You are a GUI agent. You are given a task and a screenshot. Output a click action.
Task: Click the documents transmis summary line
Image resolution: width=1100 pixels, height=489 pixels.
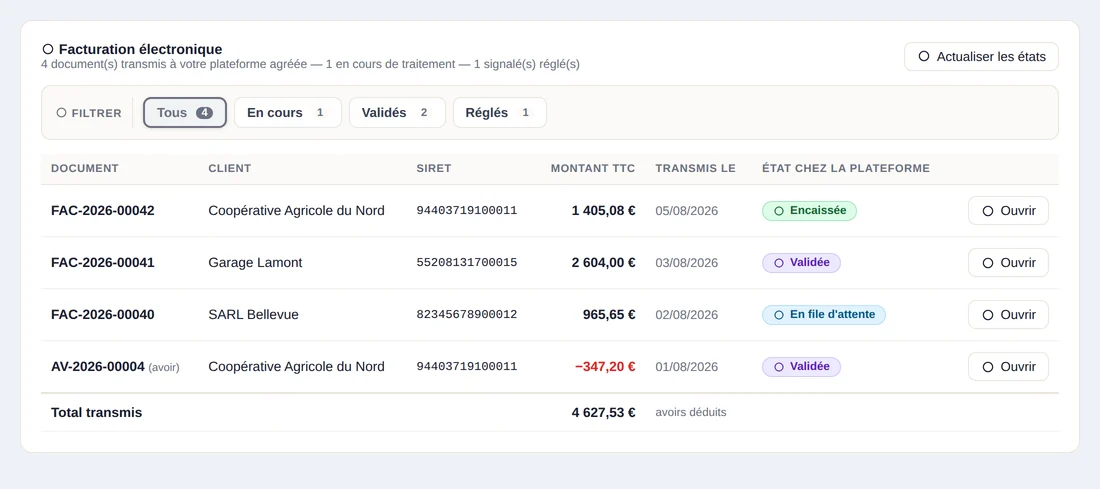coord(311,65)
